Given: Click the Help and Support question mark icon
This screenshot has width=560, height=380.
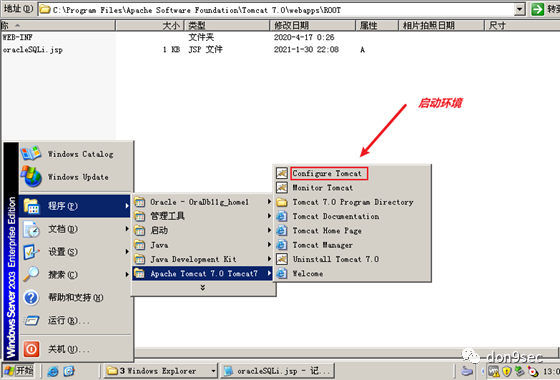Looking at the screenshot, I should tap(31, 298).
